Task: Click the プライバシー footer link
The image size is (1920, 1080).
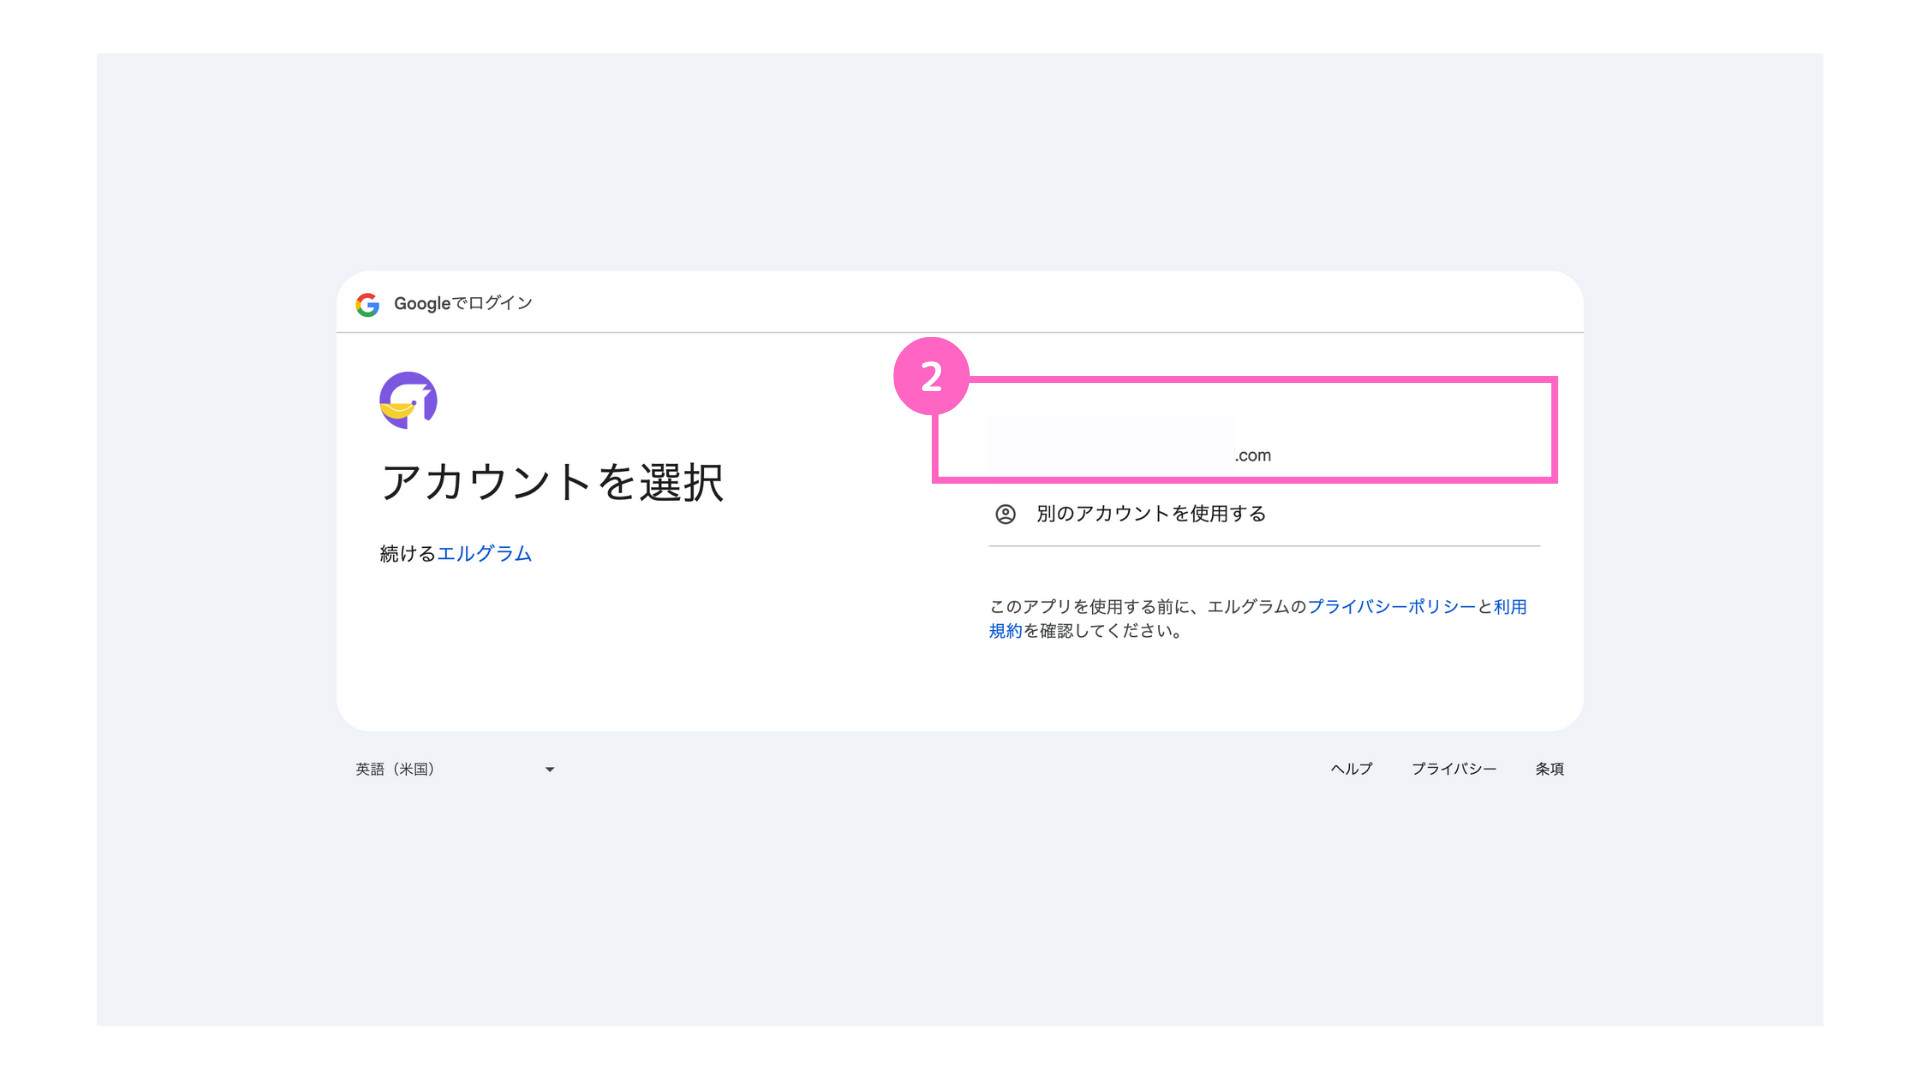Action: 1453,769
